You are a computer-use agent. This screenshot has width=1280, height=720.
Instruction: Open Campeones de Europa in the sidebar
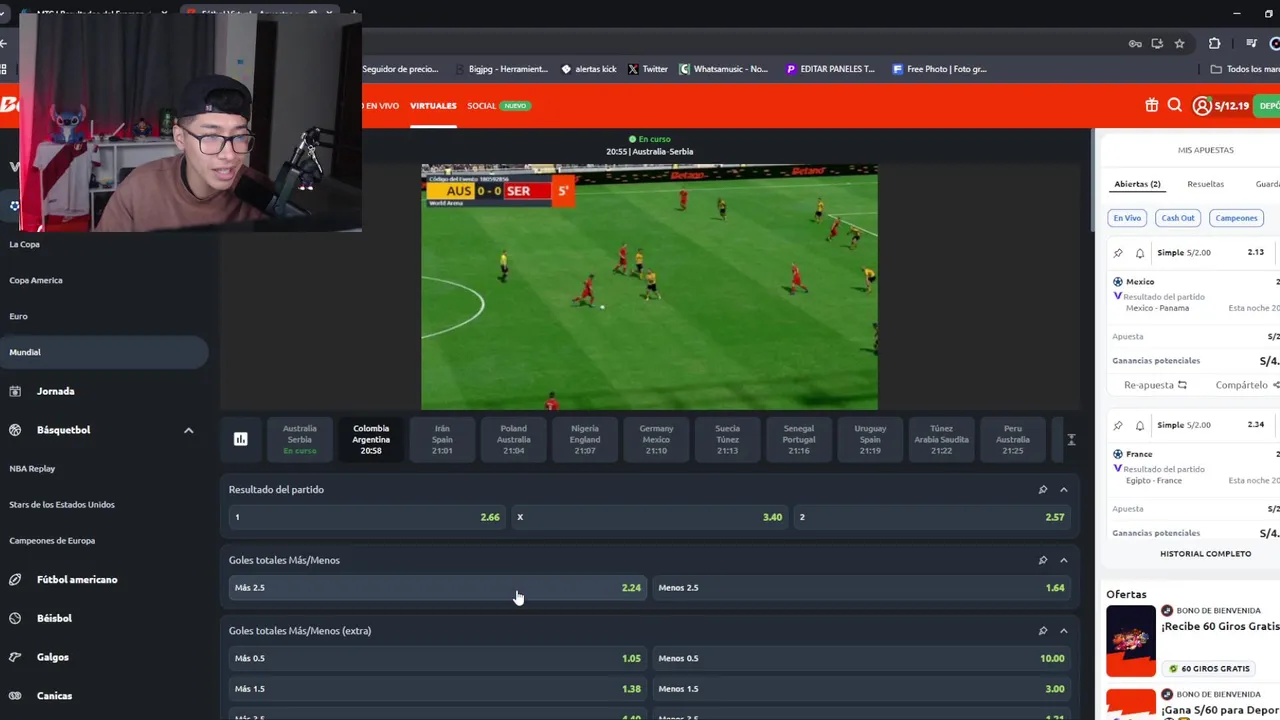click(52, 541)
